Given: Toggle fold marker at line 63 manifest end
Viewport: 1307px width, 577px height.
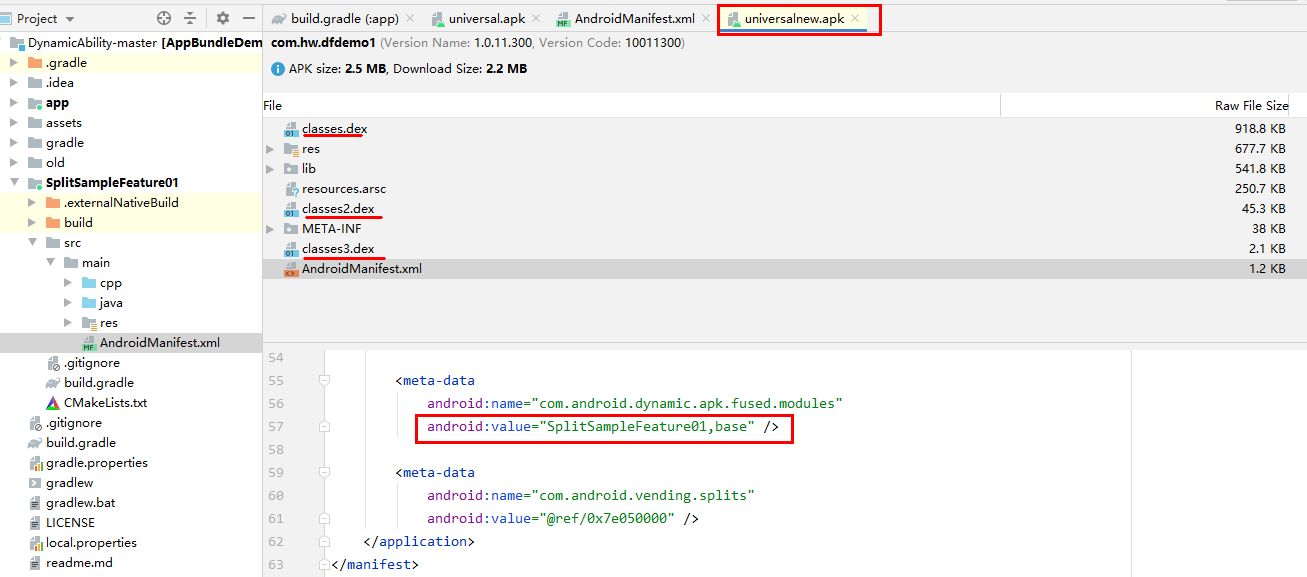Looking at the screenshot, I should point(324,565).
